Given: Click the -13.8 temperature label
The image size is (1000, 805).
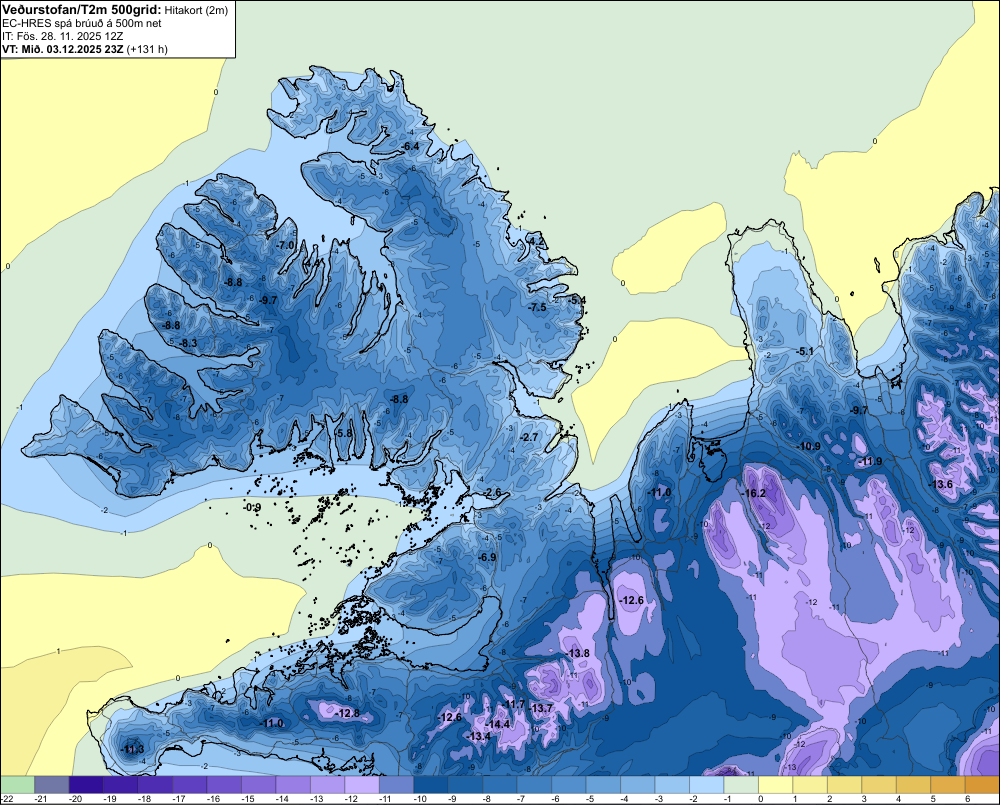Looking at the screenshot, I should click(578, 653).
